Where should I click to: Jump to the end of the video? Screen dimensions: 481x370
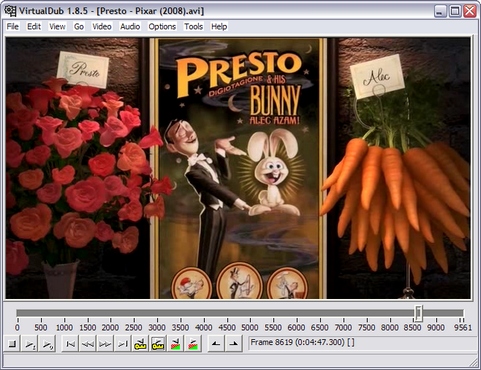click(x=122, y=344)
